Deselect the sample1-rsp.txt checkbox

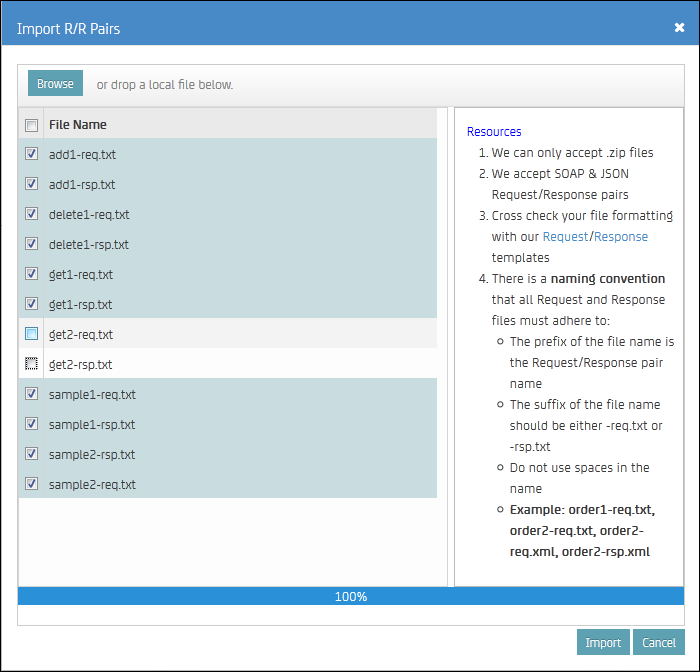31,424
